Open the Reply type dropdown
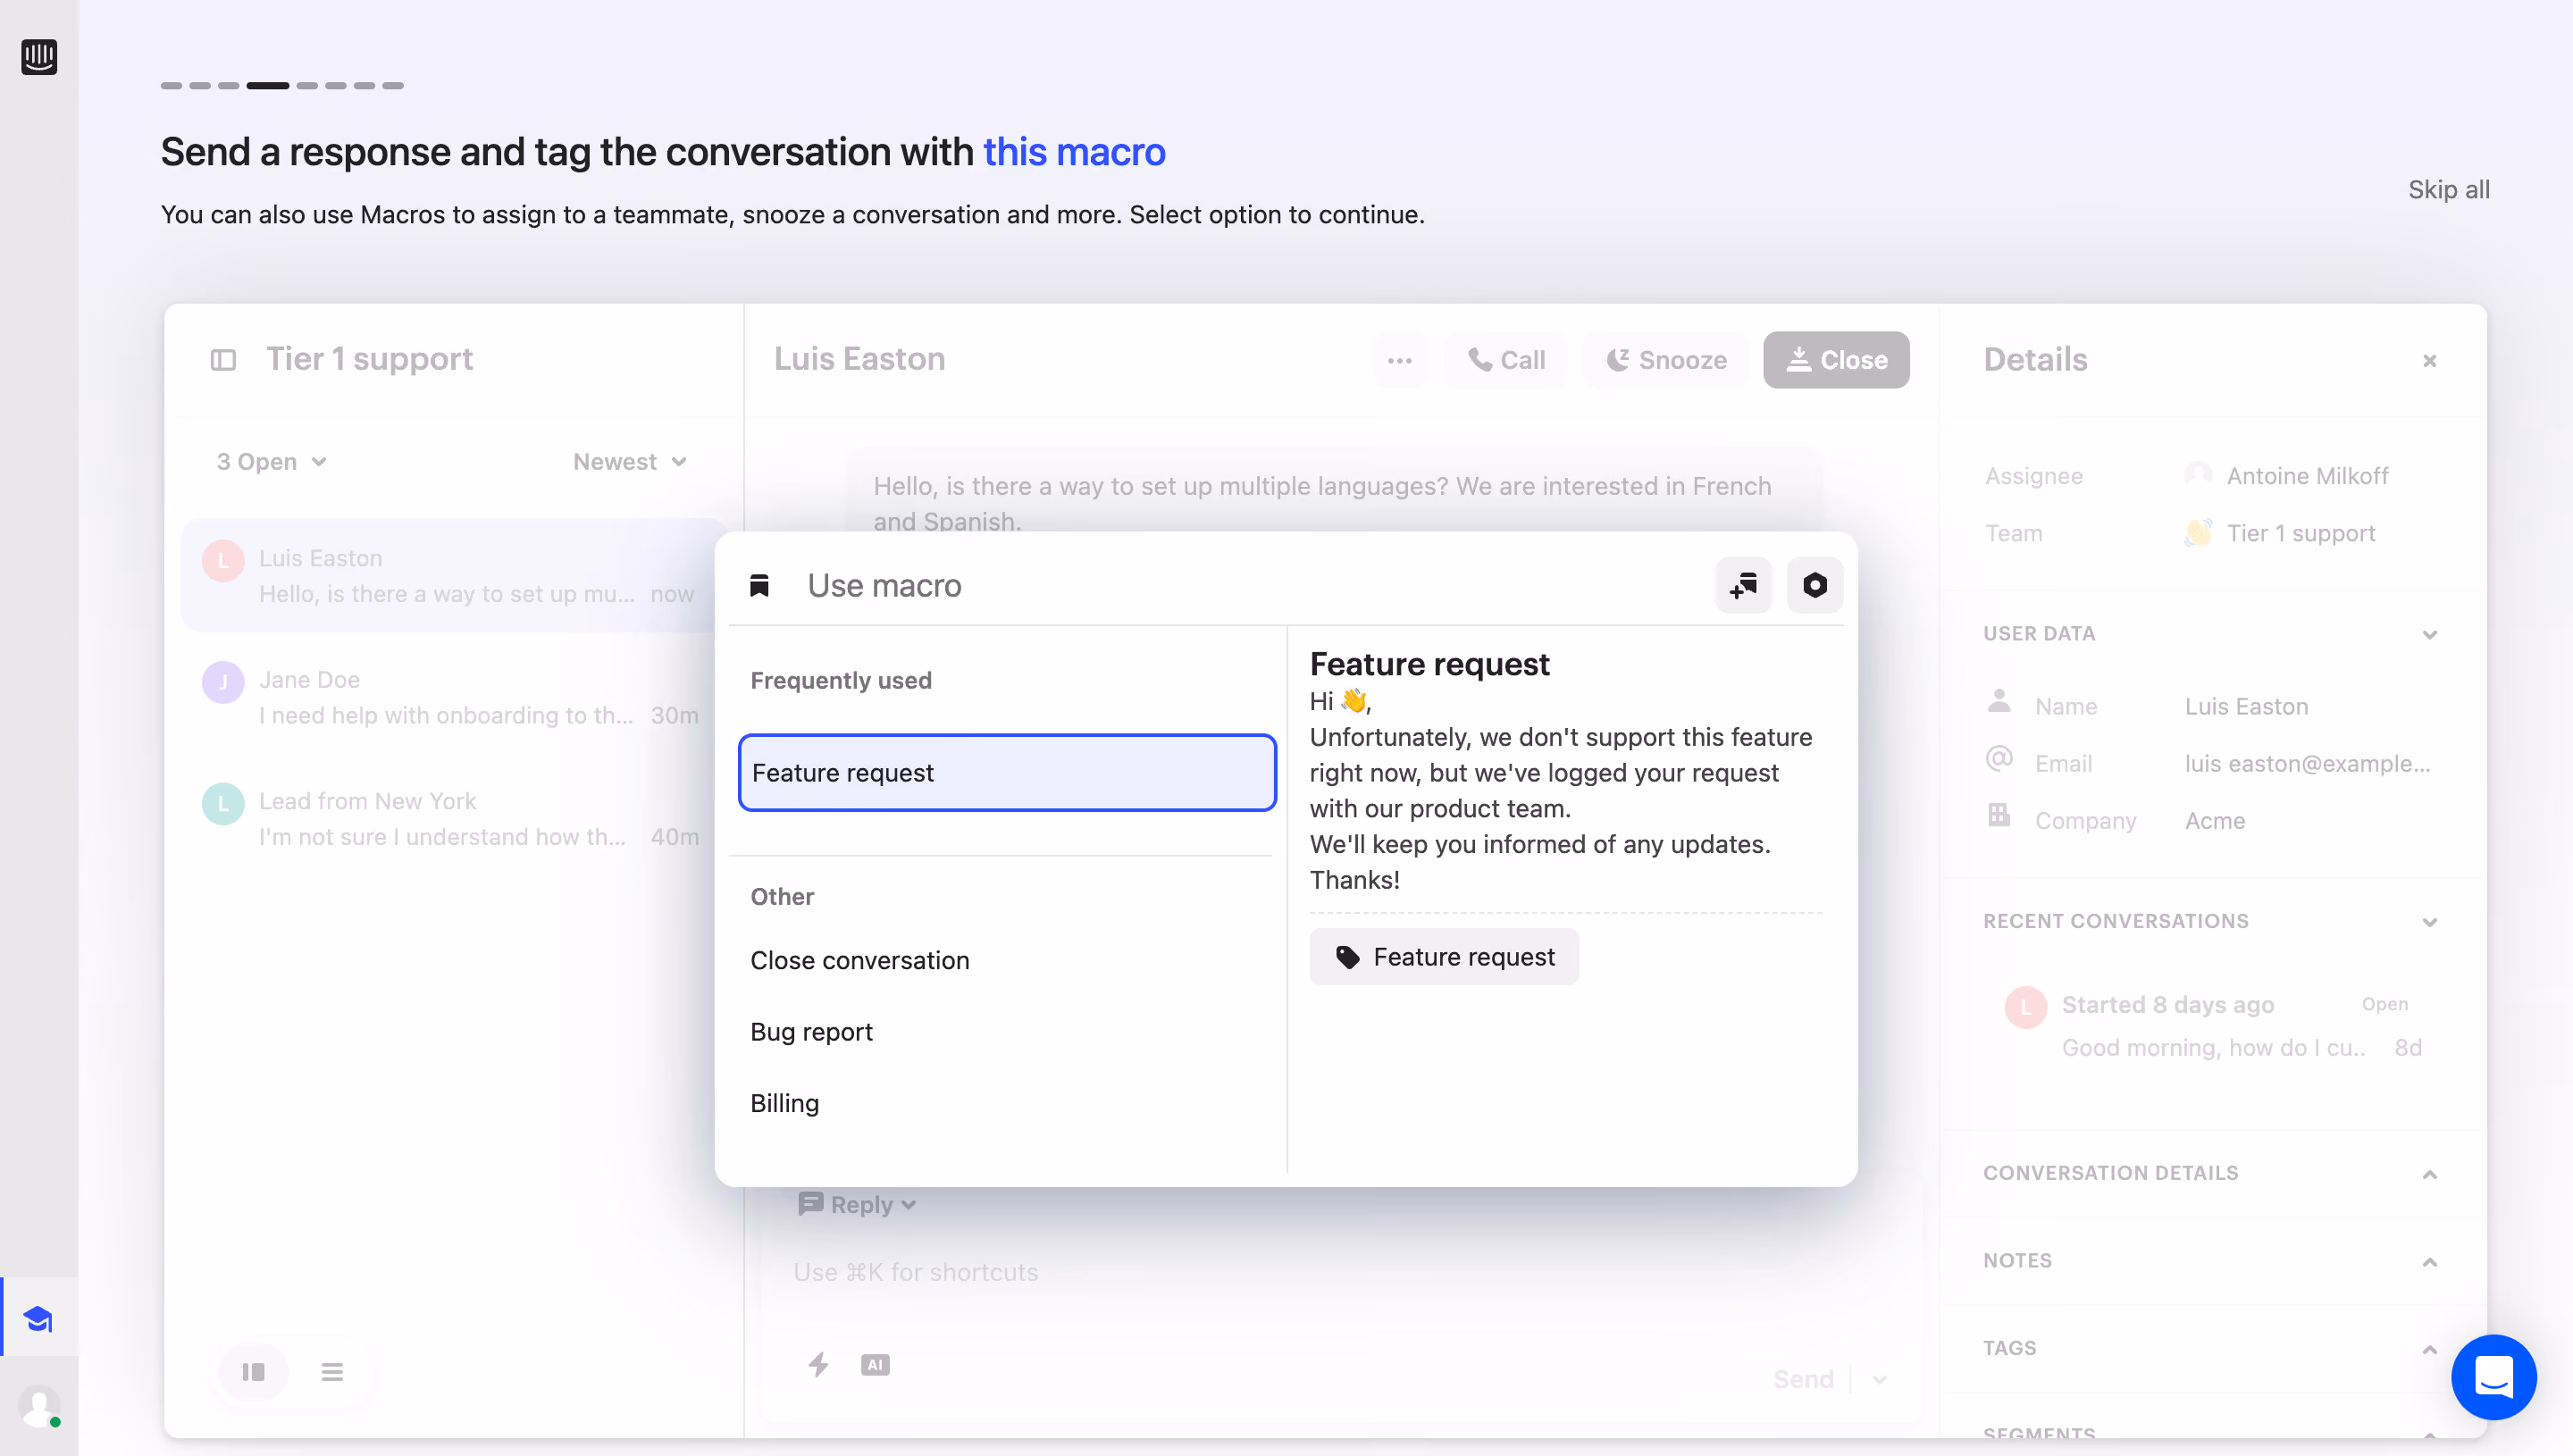 coord(857,1204)
